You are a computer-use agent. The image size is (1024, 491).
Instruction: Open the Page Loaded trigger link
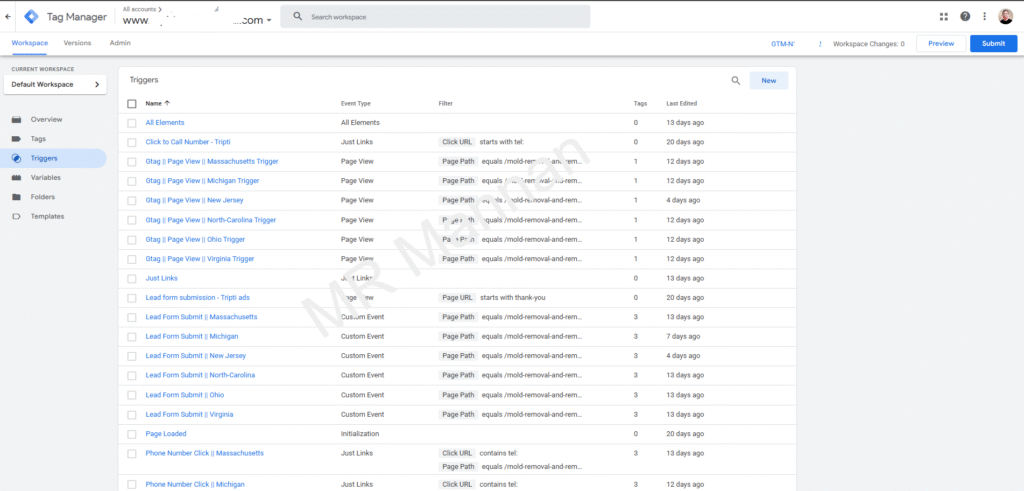click(x=166, y=433)
